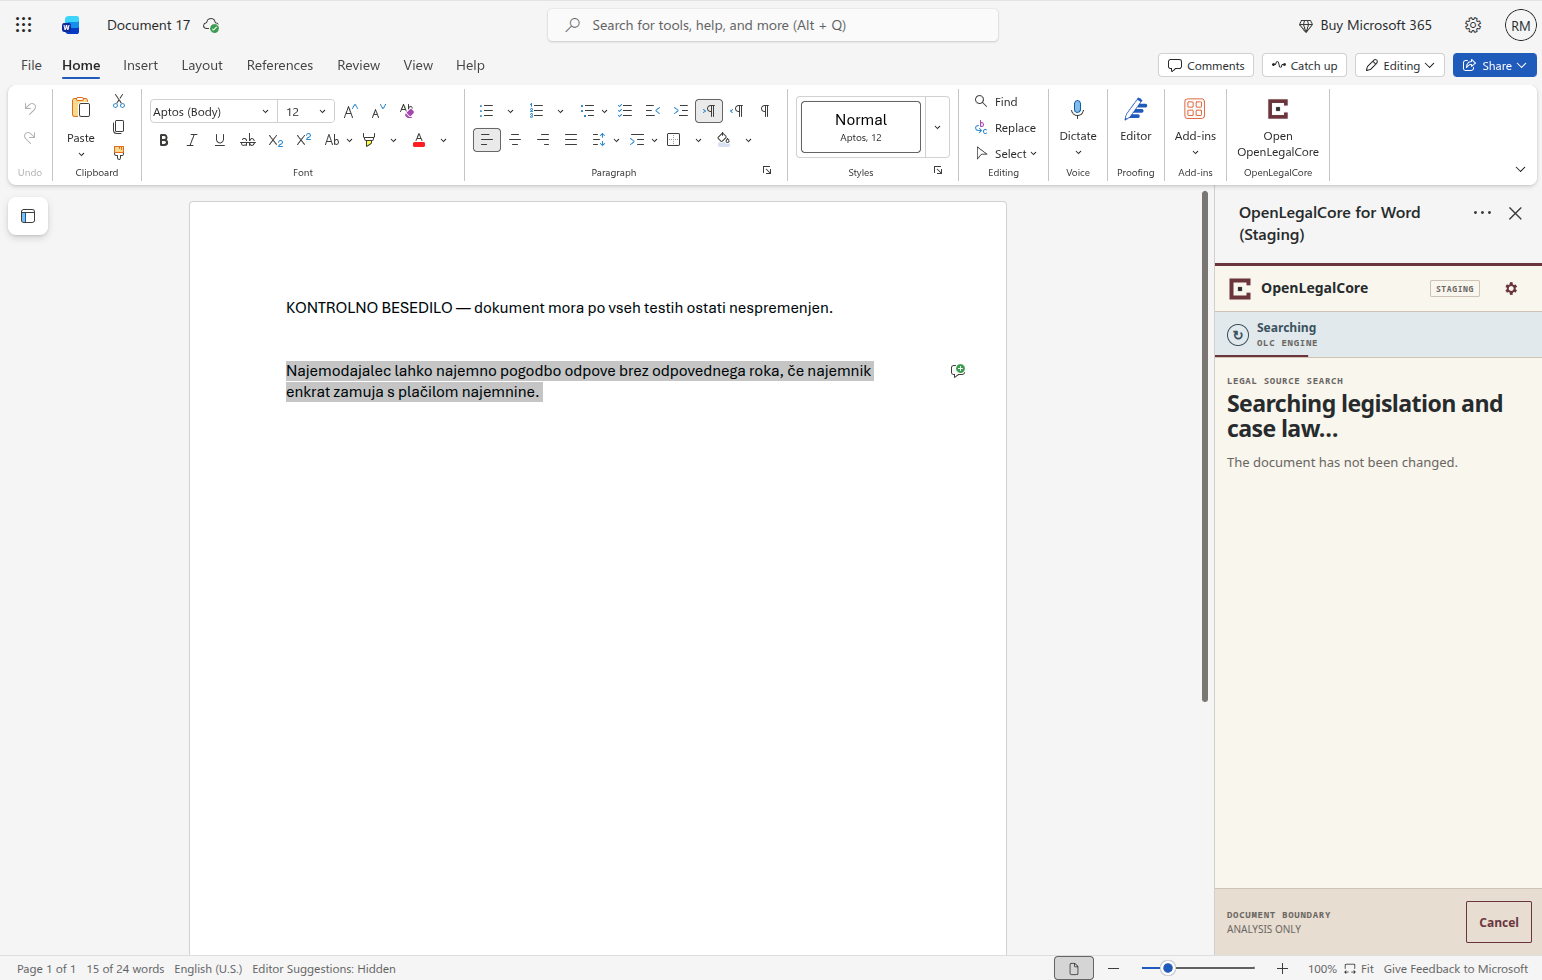Collapse the ribbon with chevron
This screenshot has height=980, width=1542.
[x=1520, y=169]
